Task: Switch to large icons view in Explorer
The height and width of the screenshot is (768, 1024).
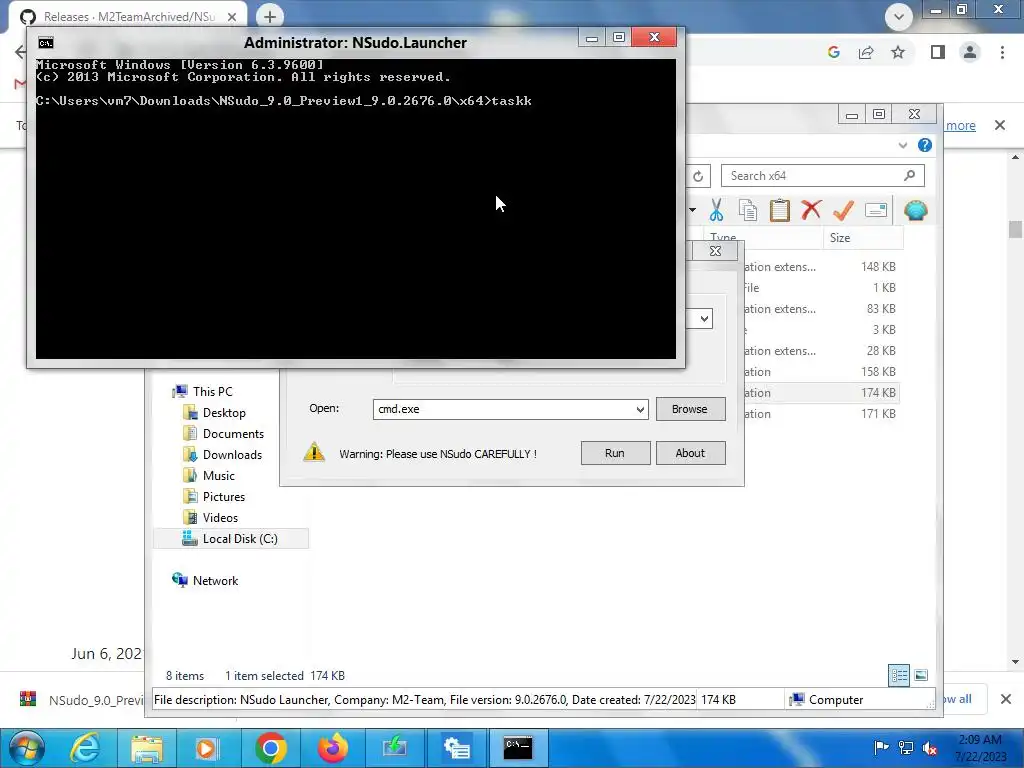Action: (x=921, y=675)
